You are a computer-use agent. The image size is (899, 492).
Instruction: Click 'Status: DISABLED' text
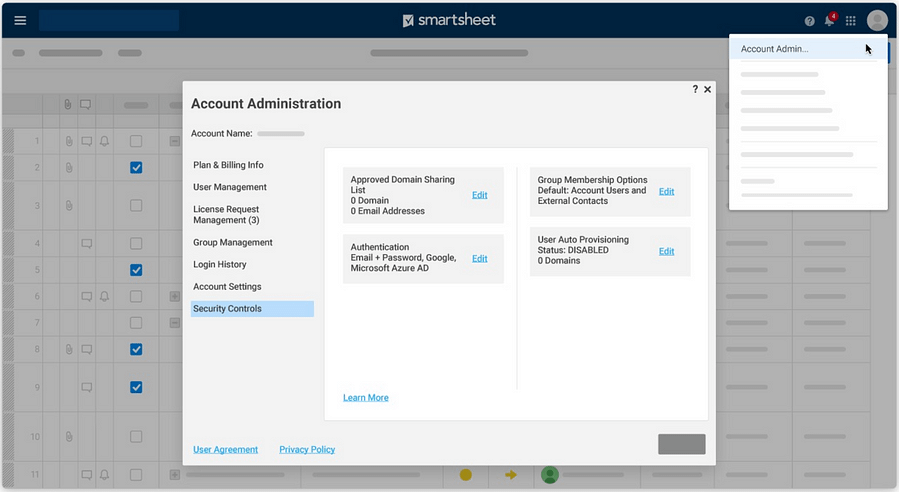[573, 250]
